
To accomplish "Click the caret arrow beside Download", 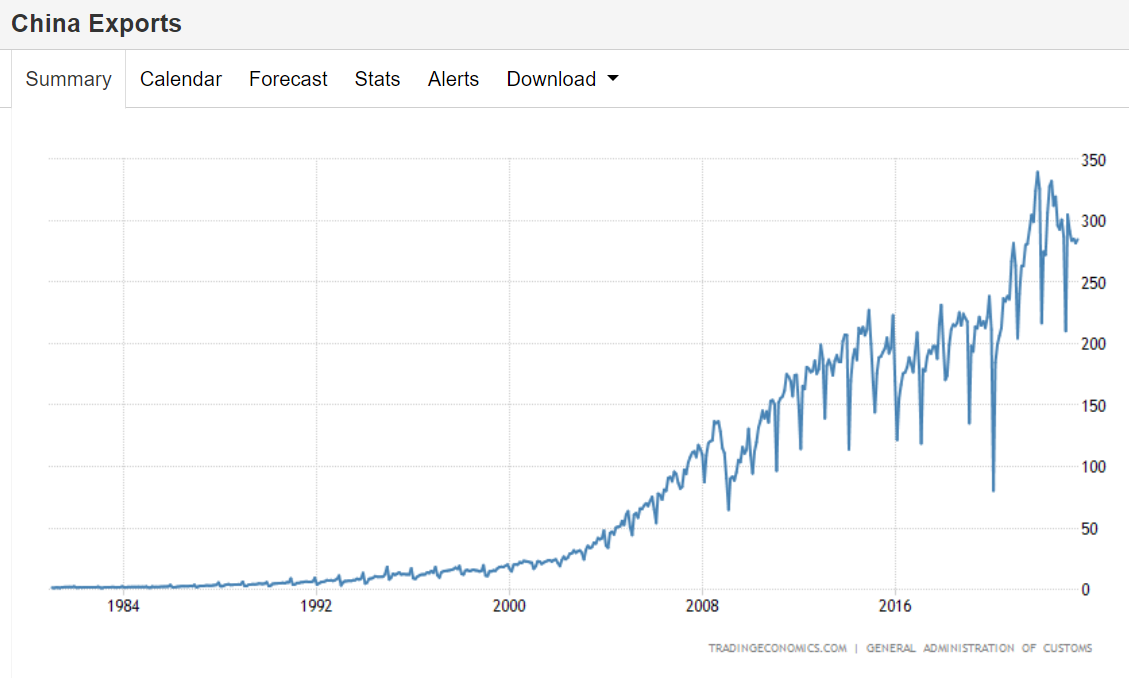I will point(613,79).
